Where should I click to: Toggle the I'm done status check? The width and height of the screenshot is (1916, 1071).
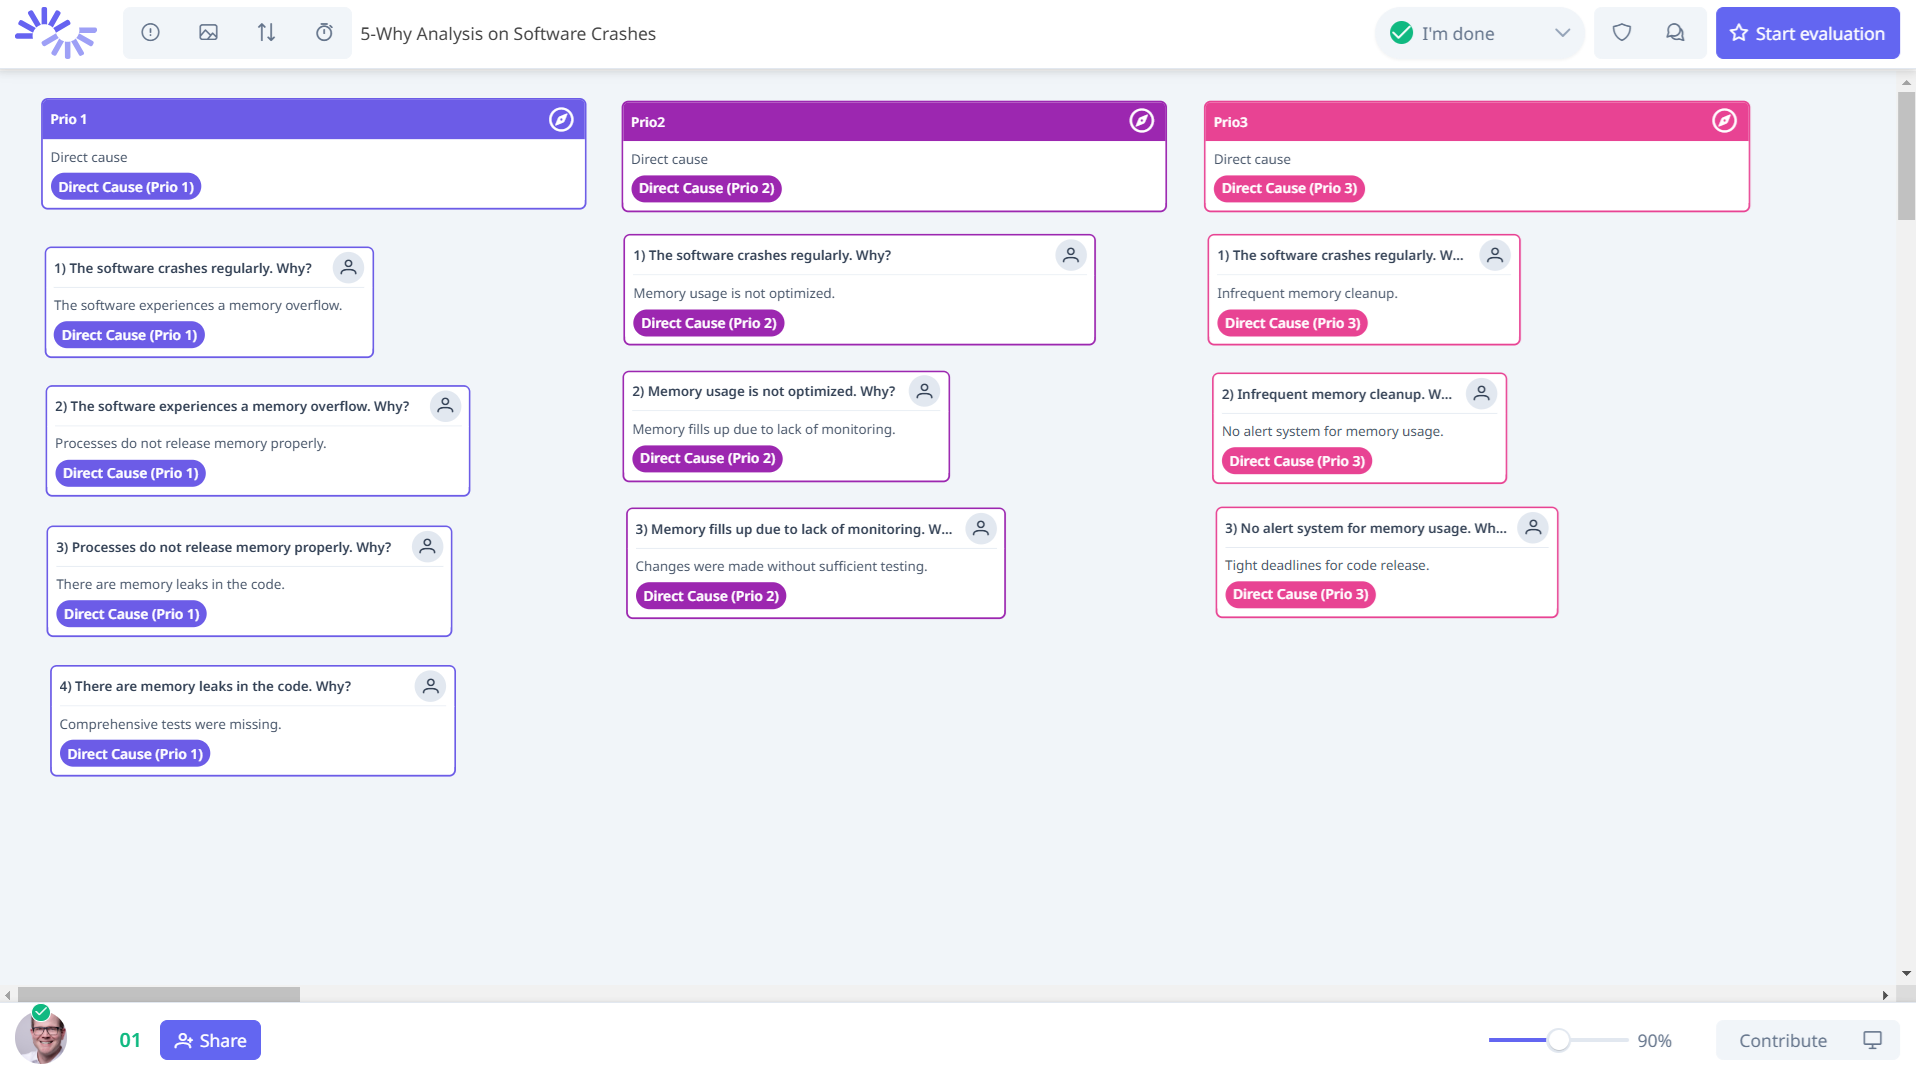pyautogui.click(x=1402, y=33)
